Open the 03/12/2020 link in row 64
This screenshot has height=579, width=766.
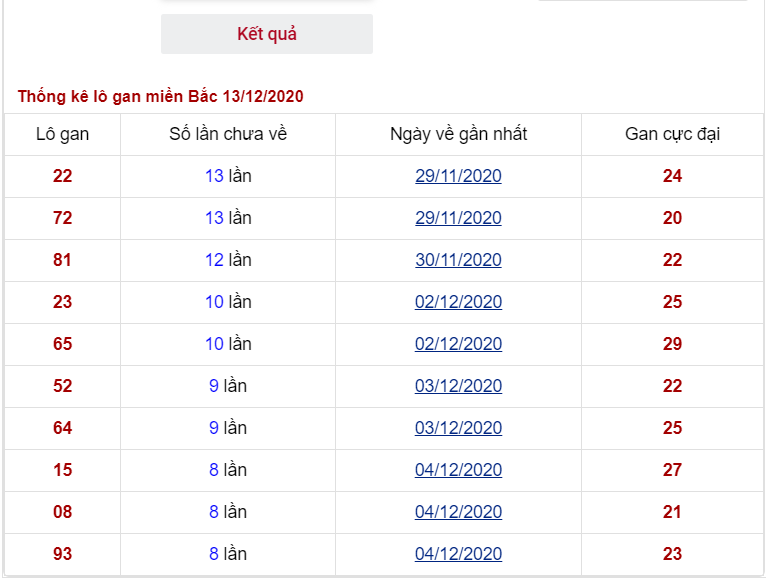pos(458,428)
